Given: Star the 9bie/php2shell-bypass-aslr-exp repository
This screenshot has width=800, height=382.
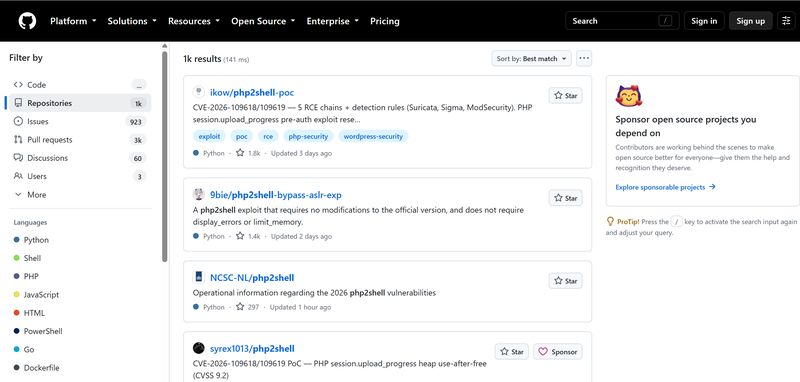Looking at the screenshot, I should (565, 198).
